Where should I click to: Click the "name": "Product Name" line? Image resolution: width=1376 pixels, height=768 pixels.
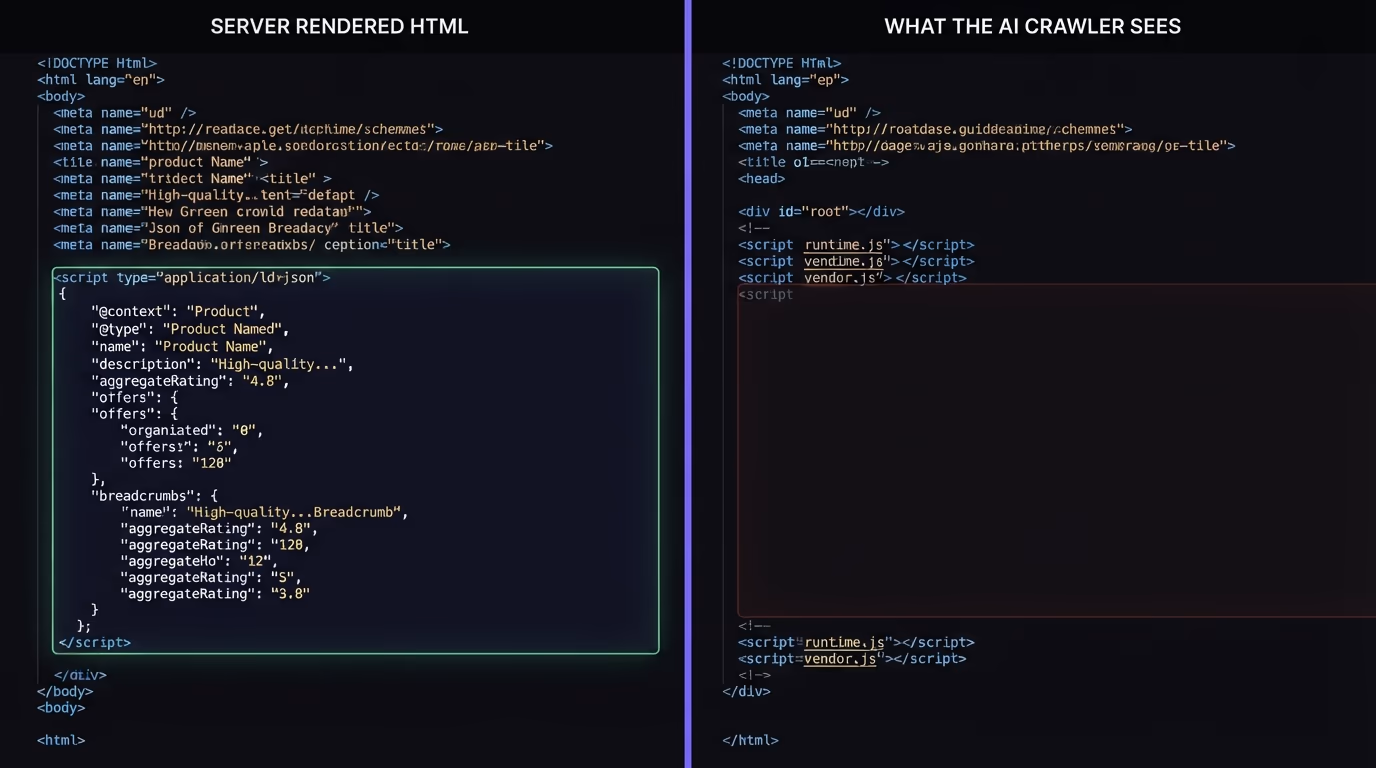click(182, 346)
